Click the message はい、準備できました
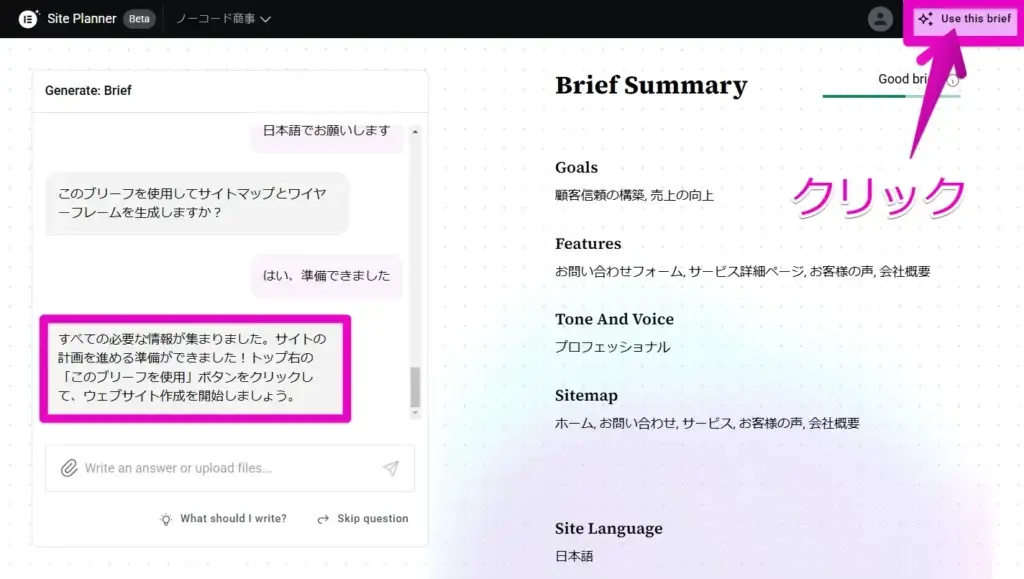This screenshot has width=1024, height=579. click(x=327, y=275)
